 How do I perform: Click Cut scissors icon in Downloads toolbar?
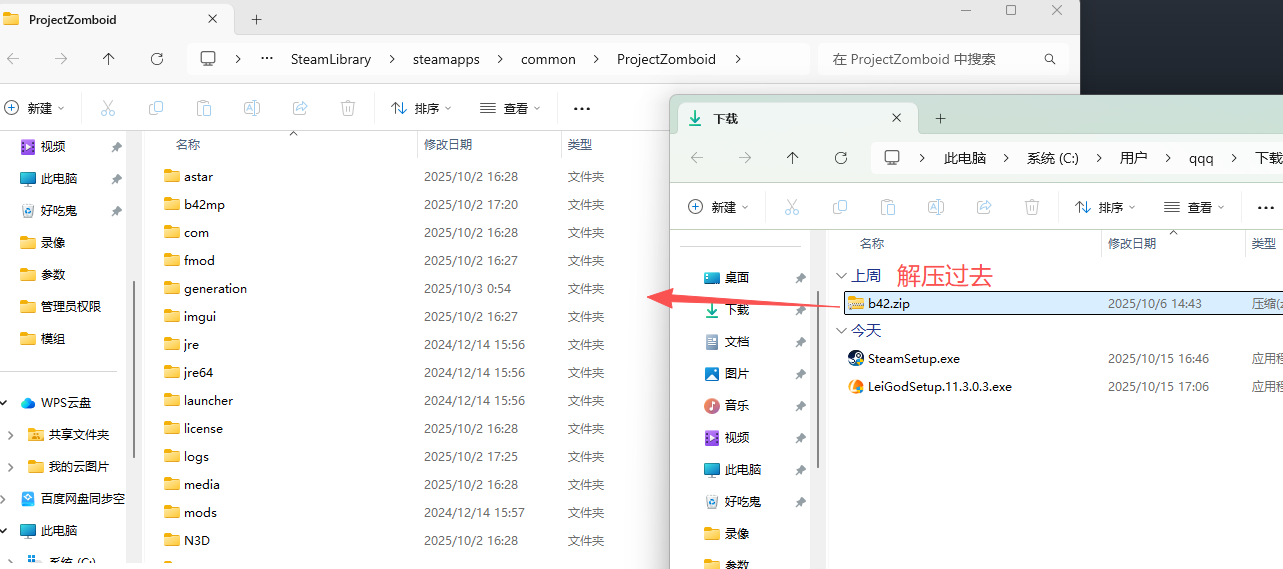(792, 207)
